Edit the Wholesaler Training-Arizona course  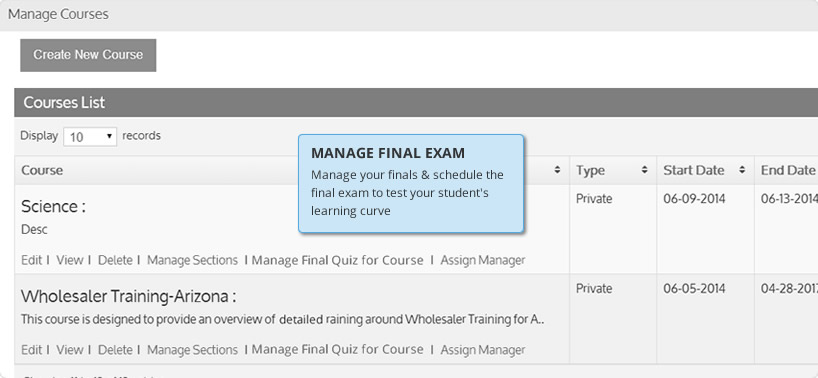click(31, 349)
